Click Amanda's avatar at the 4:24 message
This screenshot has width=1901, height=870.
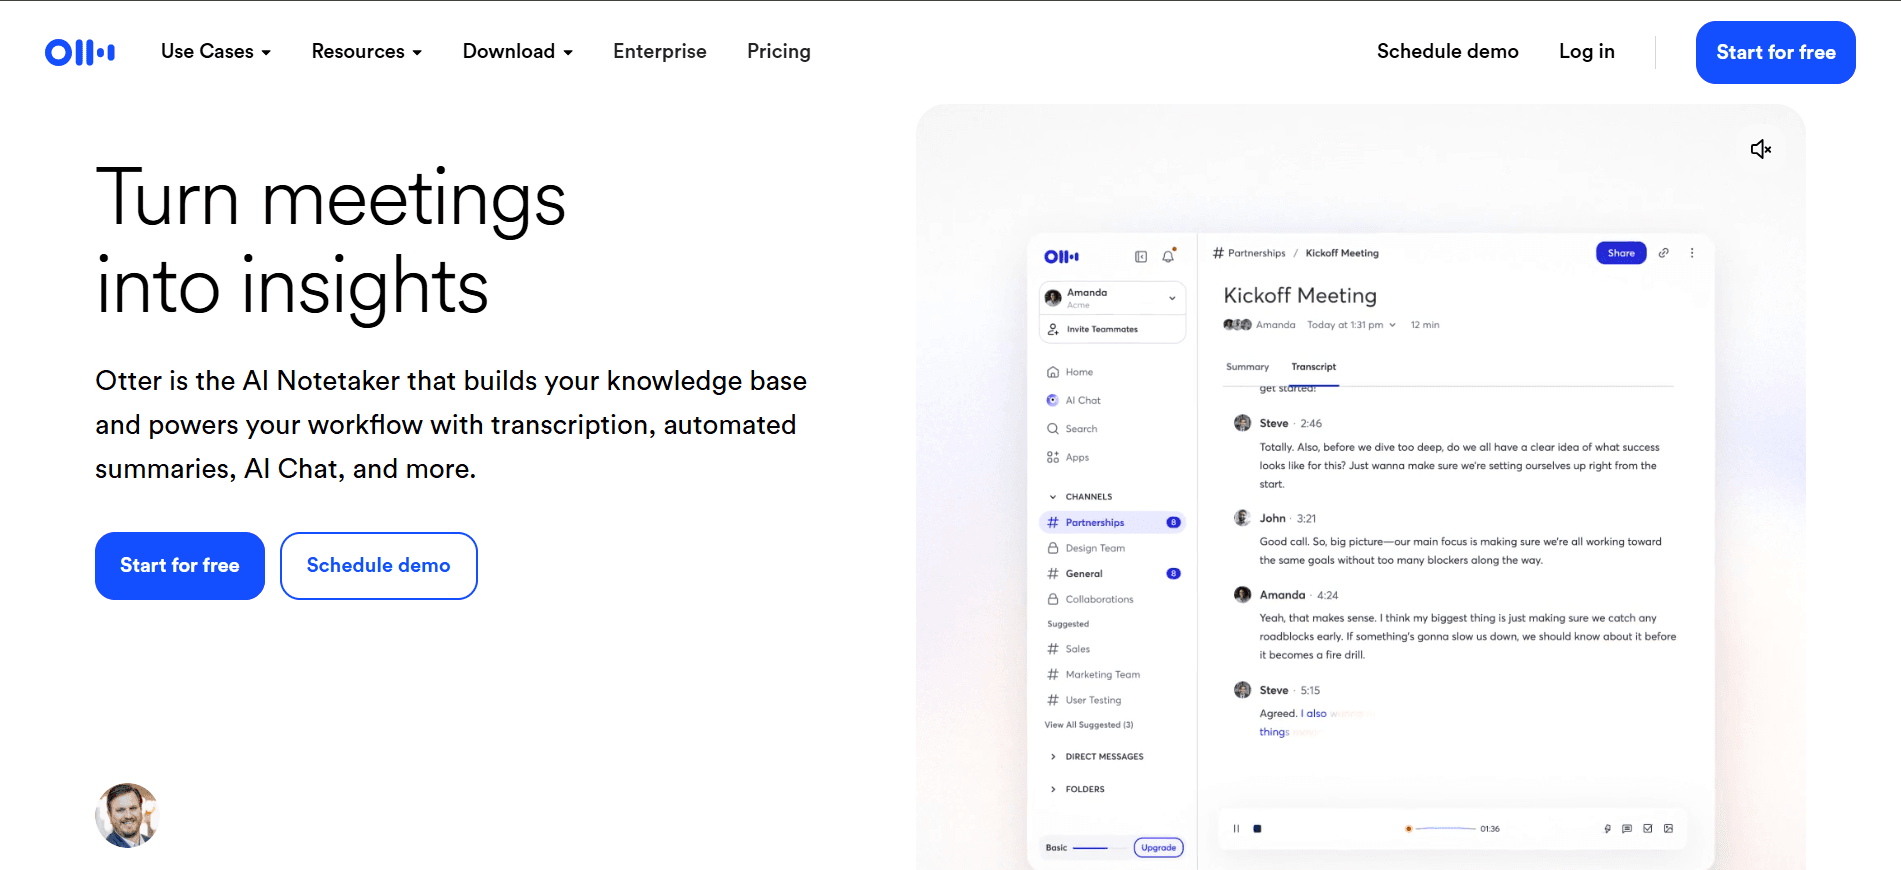tap(1242, 595)
